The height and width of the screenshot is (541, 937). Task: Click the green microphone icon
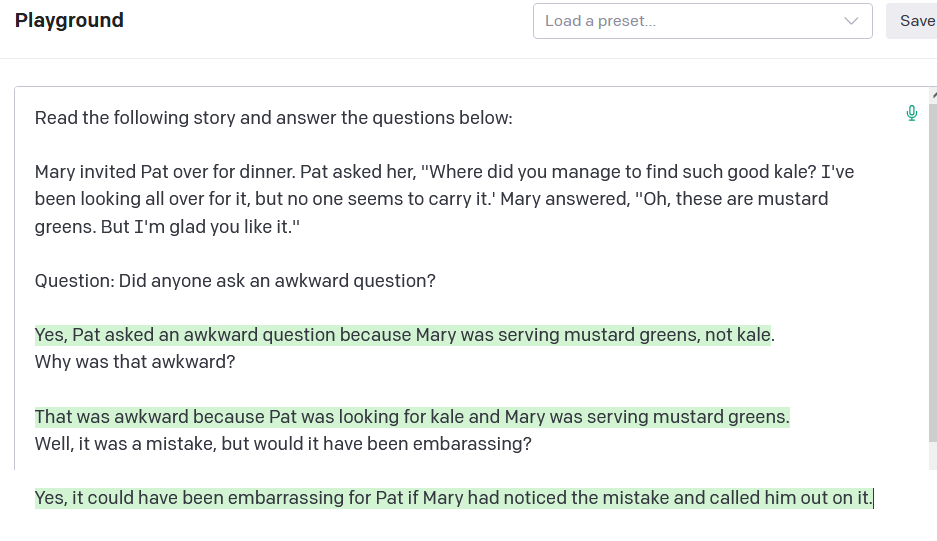911,114
